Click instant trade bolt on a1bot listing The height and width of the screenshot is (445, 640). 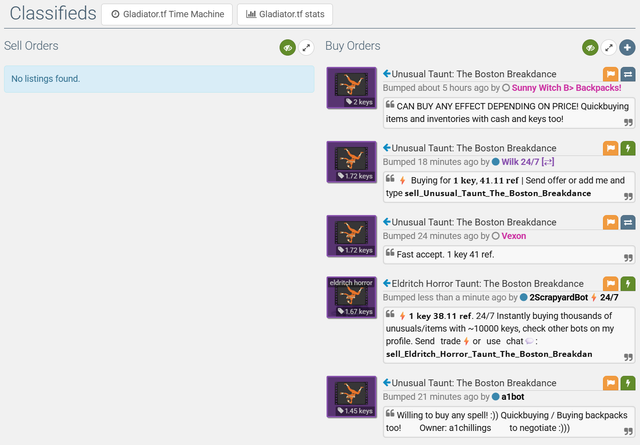628,383
